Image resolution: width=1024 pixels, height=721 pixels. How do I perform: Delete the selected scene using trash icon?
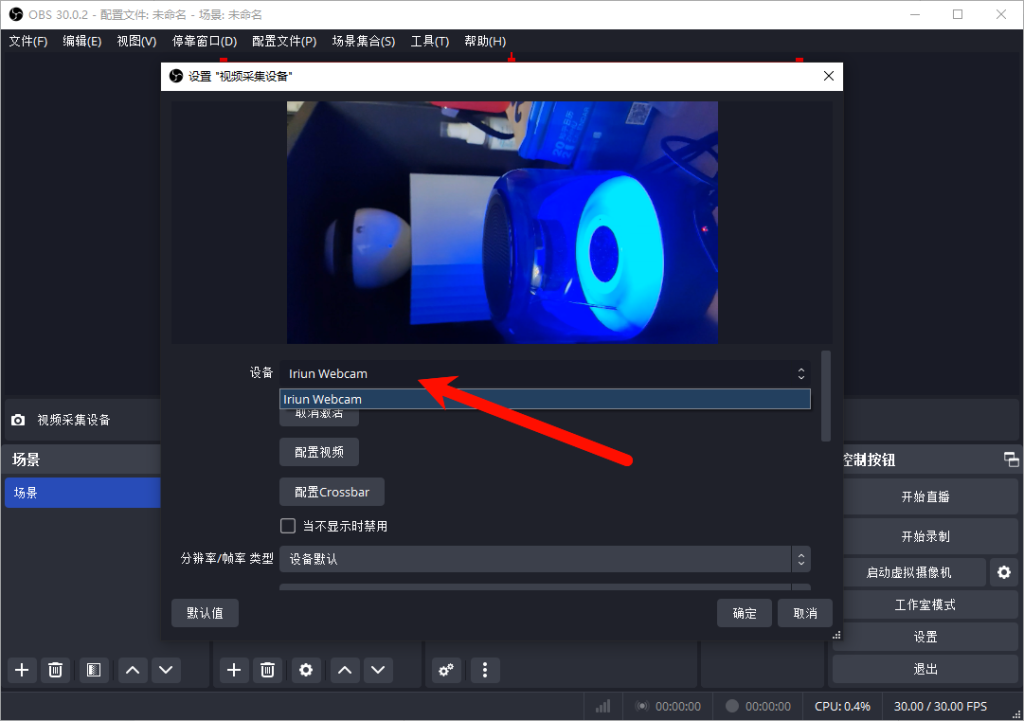point(56,670)
